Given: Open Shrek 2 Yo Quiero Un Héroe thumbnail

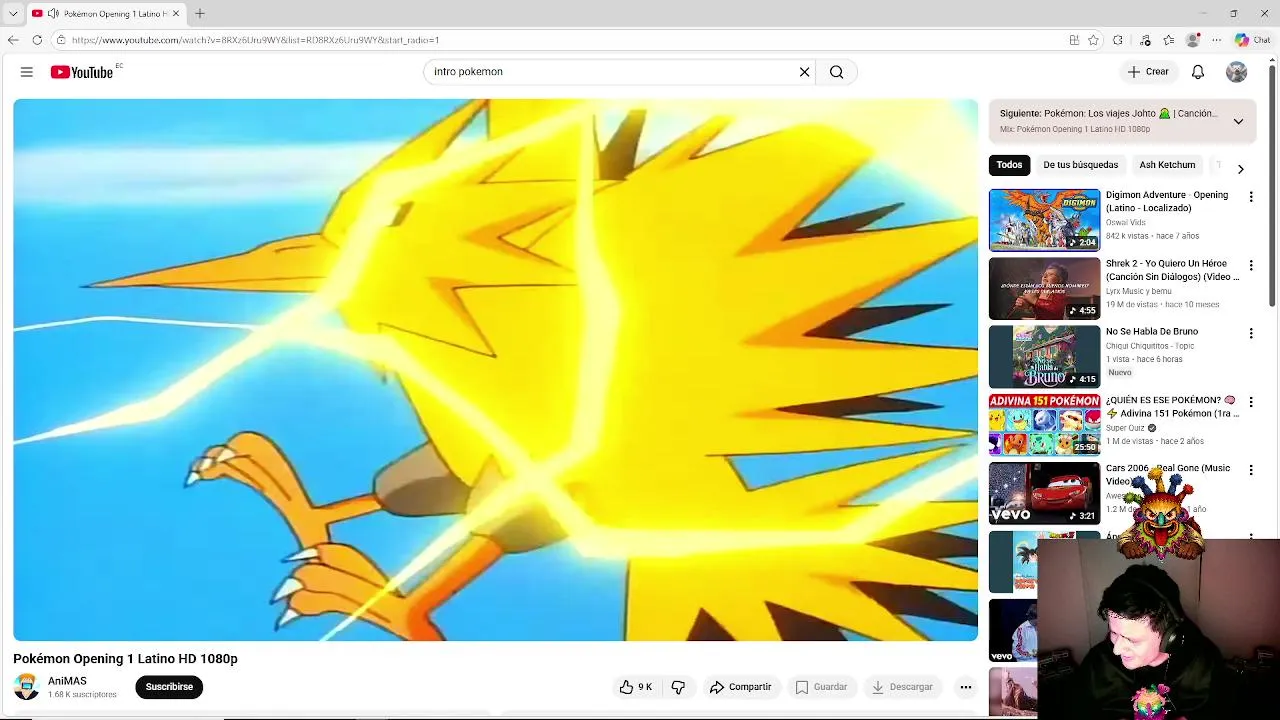Looking at the screenshot, I should [x=1044, y=288].
